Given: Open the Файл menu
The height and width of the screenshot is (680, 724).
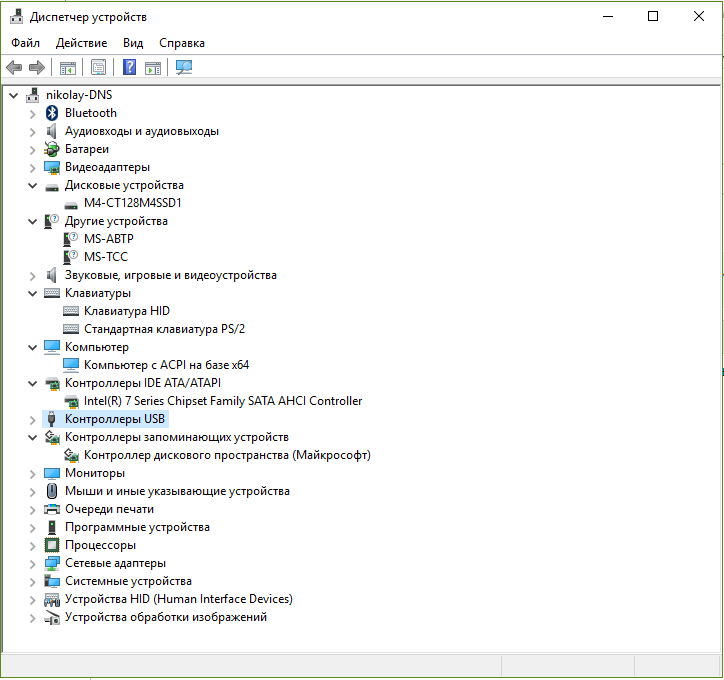Looking at the screenshot, I should (x=25, y=43).
